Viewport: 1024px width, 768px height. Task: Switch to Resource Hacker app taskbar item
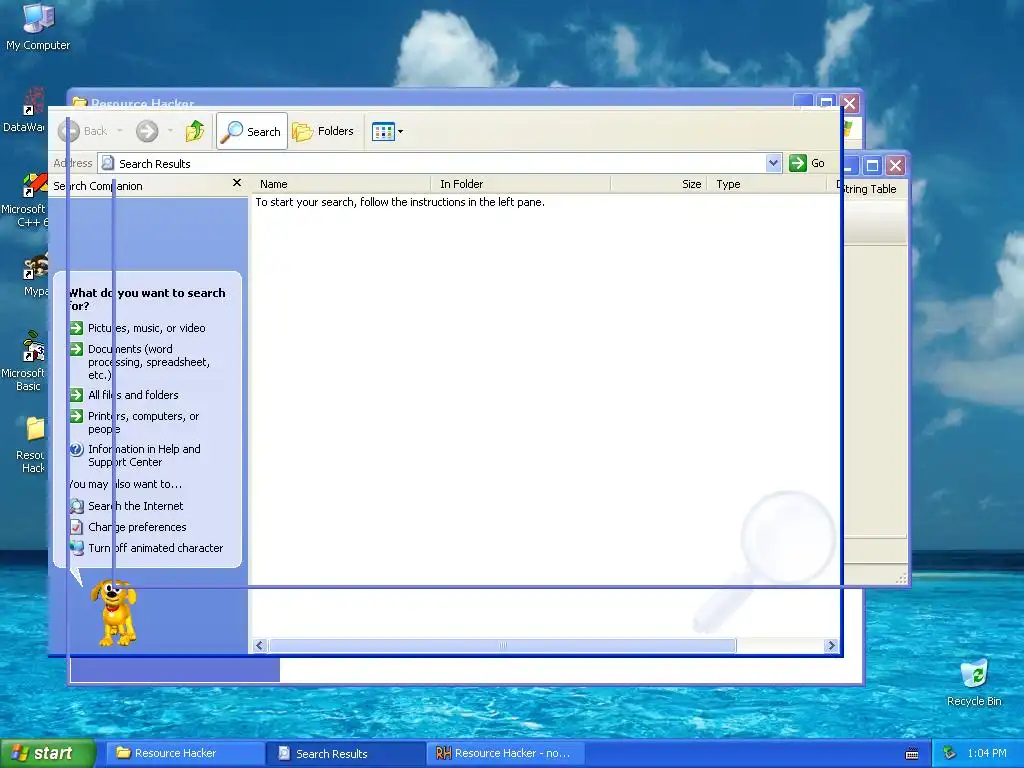tap(505, 753)
